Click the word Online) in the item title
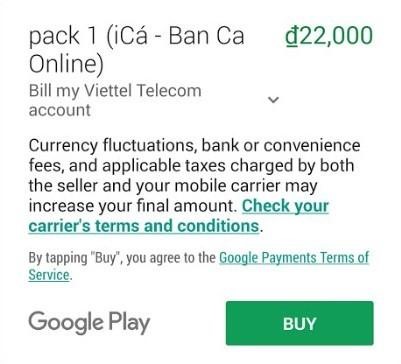401x364 pixels. tap(66, 63)
